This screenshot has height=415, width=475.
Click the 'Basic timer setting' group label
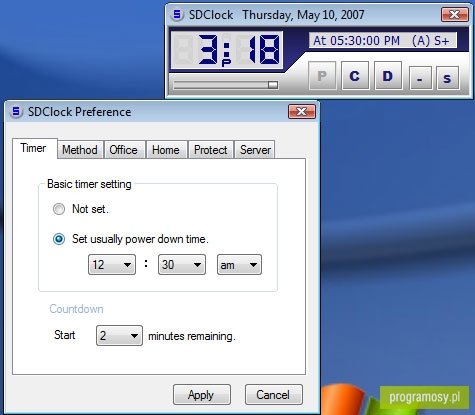(x=89, y=184)
